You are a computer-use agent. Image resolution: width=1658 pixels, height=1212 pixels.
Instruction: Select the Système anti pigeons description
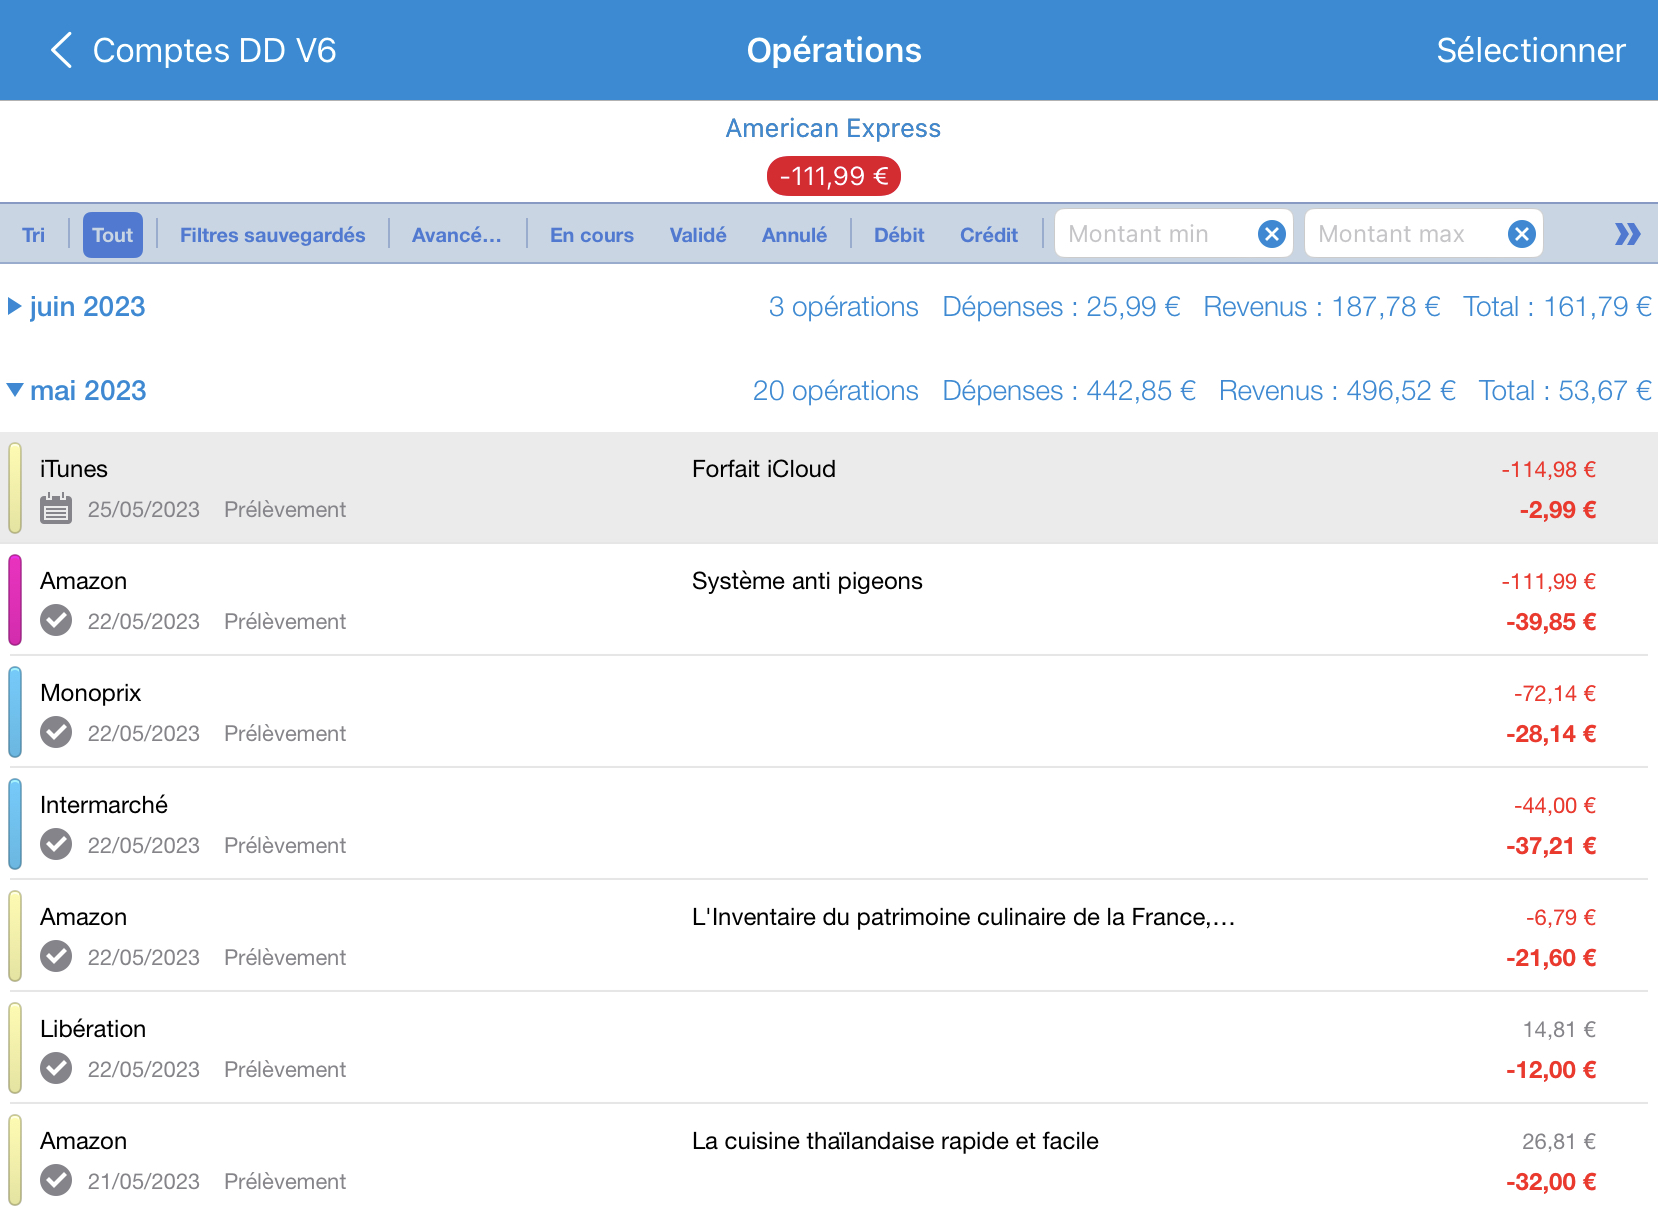[x=807, y=581]
